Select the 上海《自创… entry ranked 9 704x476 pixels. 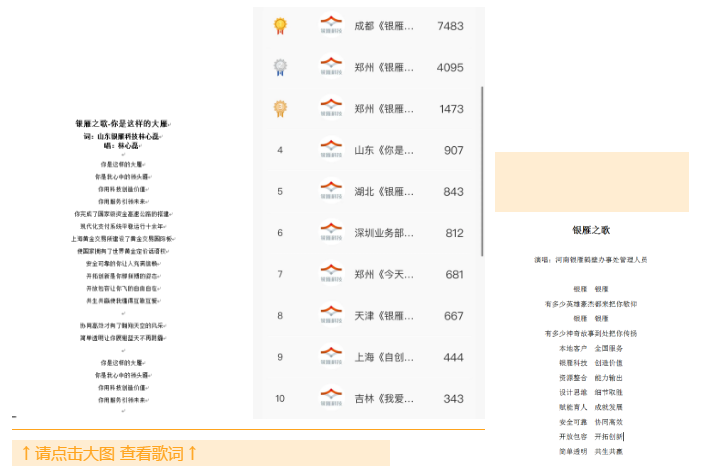click(384, 357)
